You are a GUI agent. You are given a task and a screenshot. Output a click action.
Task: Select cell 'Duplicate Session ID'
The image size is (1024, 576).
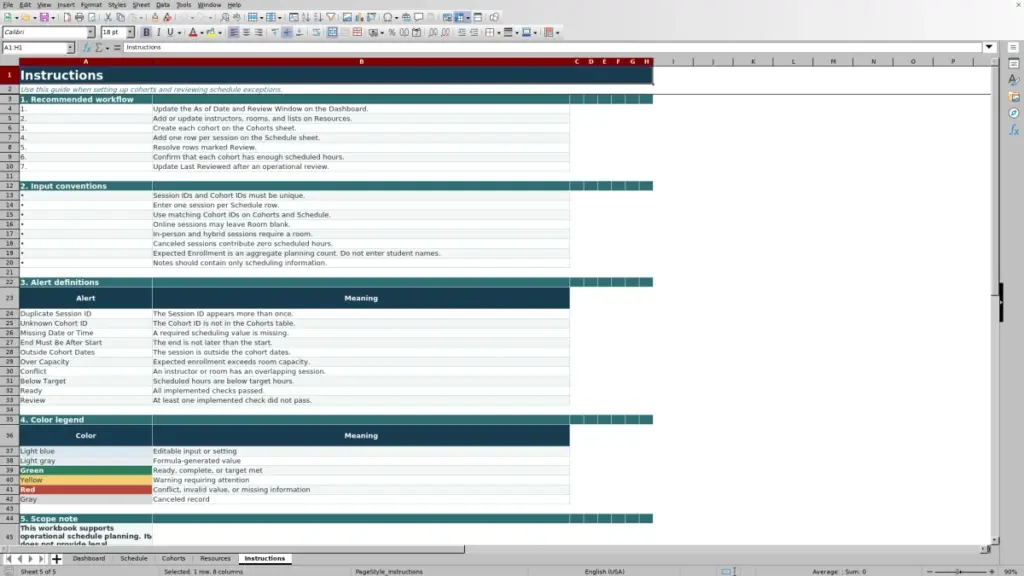click(86, 313)
